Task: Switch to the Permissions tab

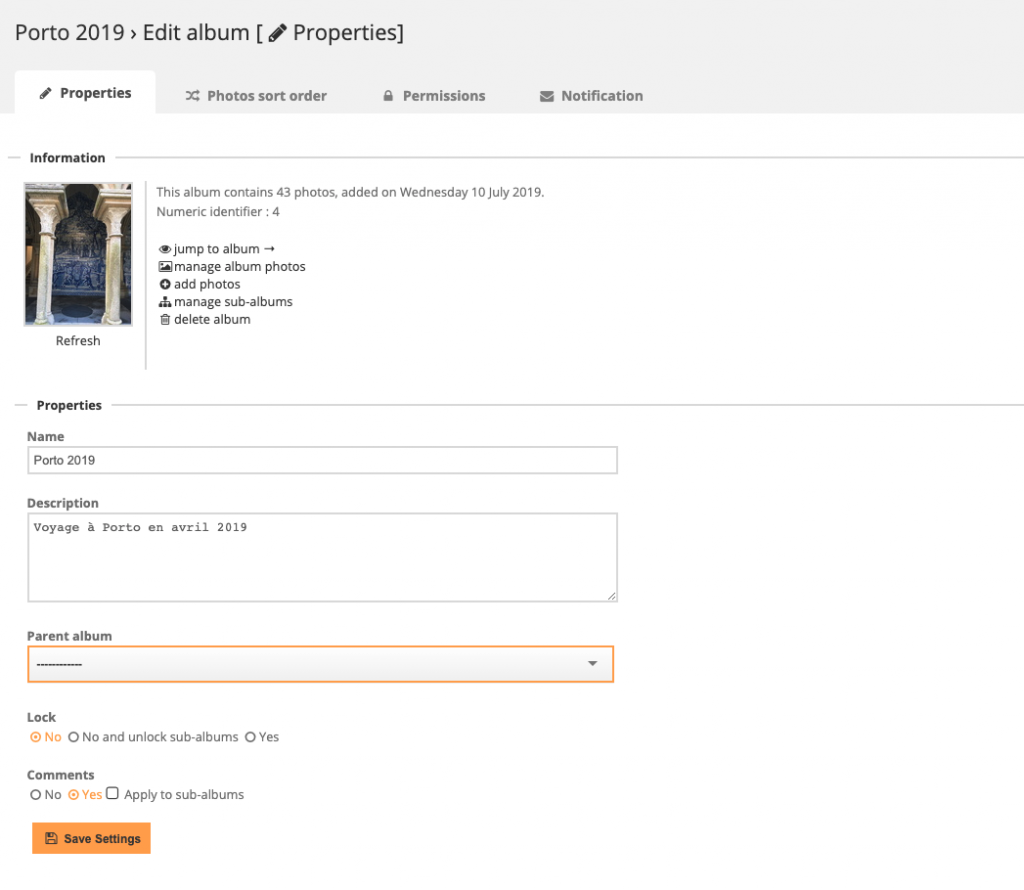Action: point(434,95)
